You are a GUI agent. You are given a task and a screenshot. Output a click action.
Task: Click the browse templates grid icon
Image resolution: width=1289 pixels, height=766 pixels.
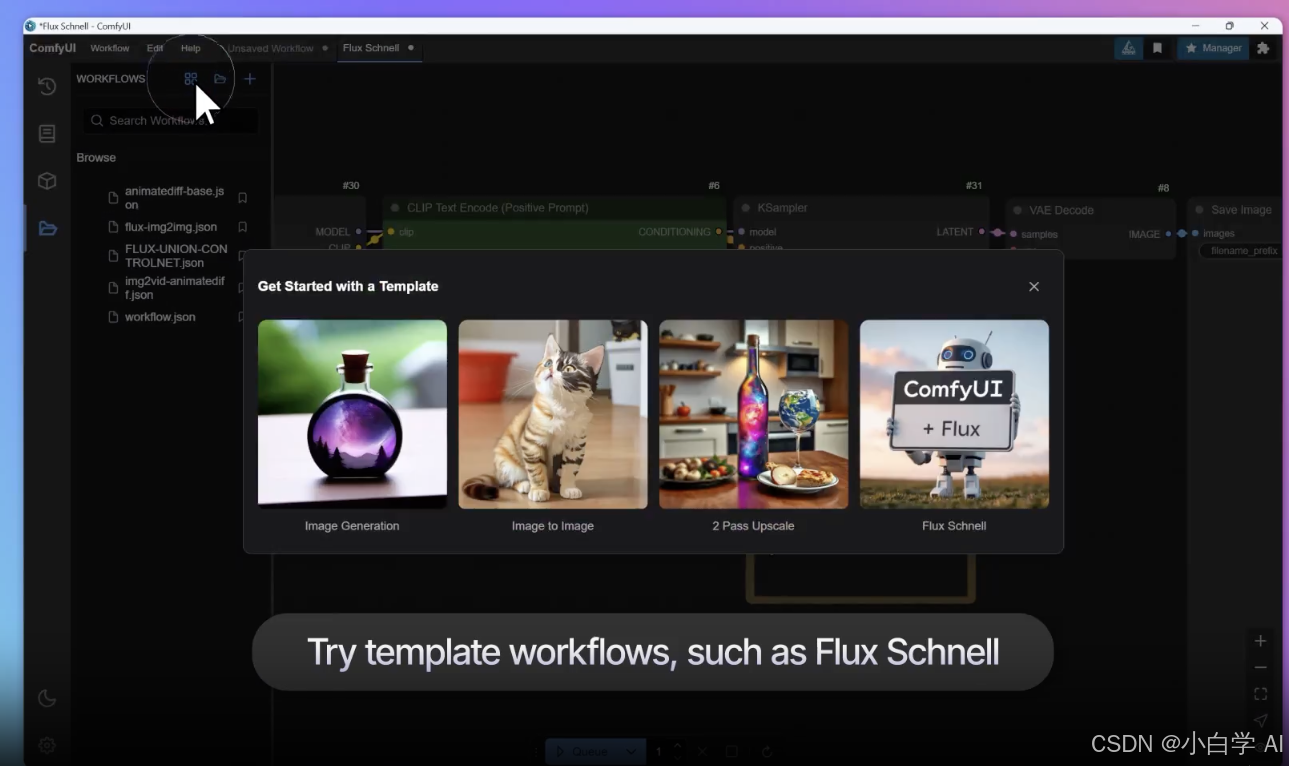click(190, 78)
